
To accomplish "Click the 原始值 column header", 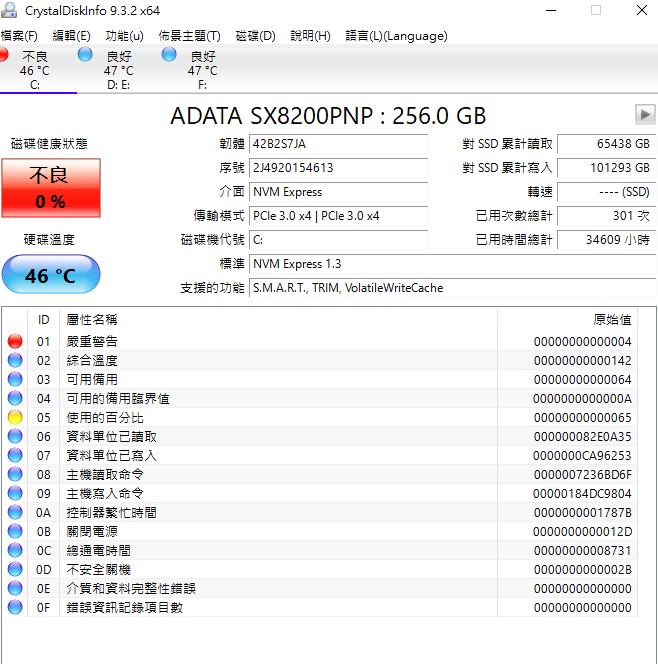I will tap(612, 320).
